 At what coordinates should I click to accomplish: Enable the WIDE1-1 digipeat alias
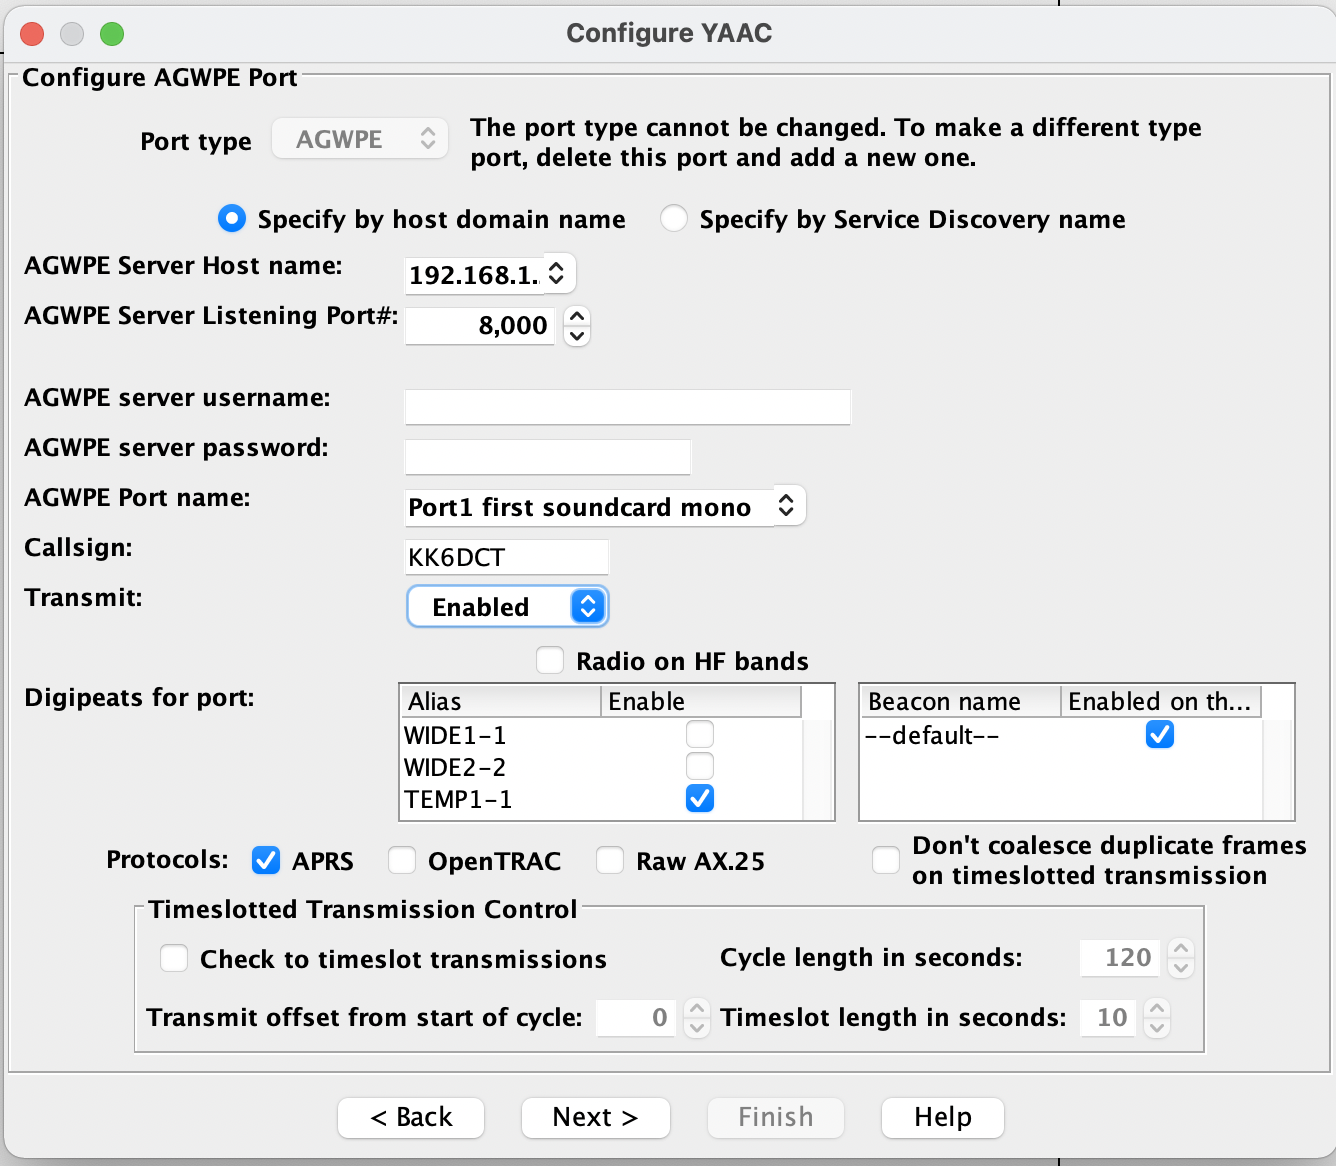point(700,734)
